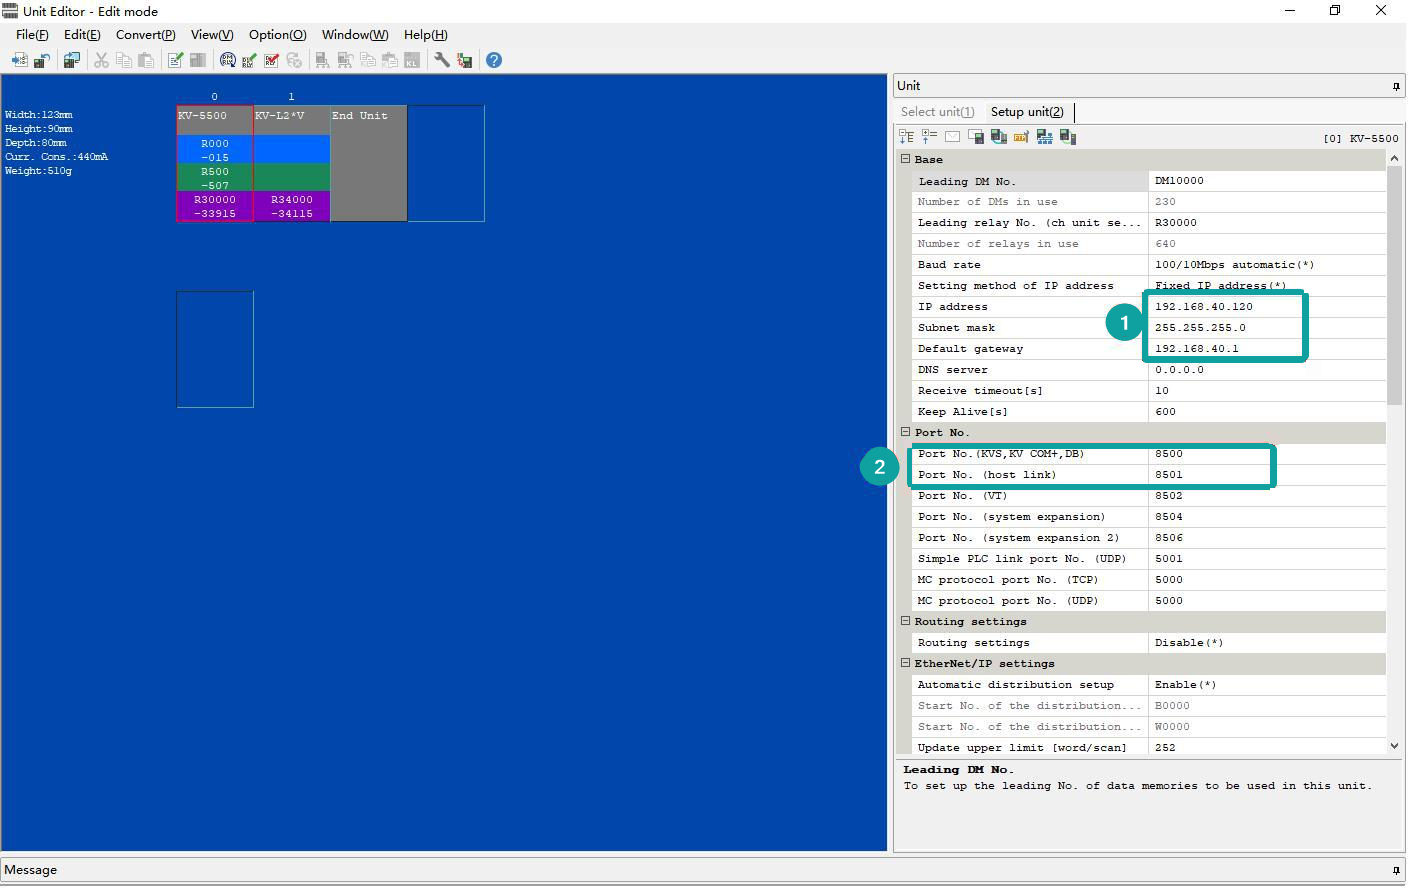Open the Convert menu
The image size is (1410, 888).
click(x=145, y=35)
